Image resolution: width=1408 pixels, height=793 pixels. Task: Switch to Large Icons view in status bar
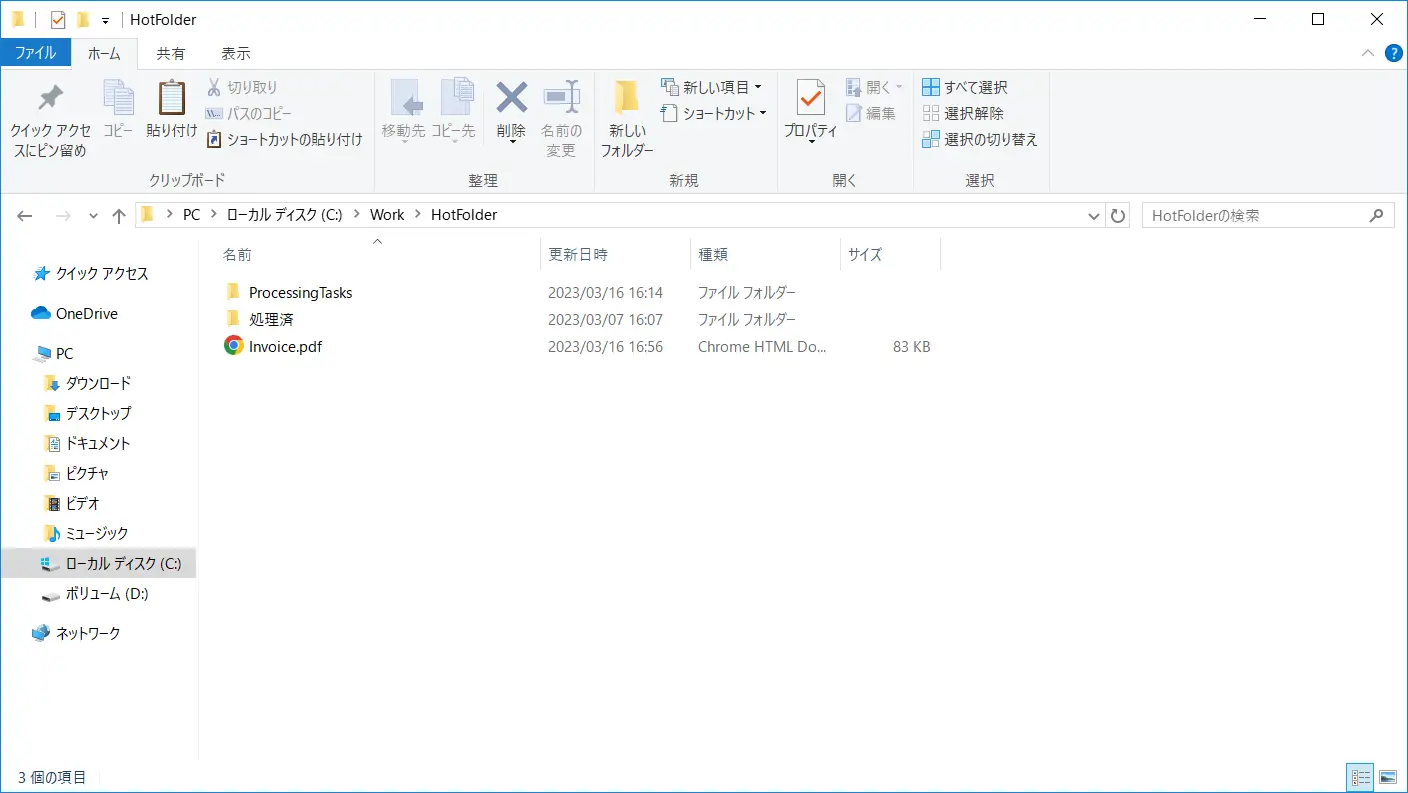1387,777
